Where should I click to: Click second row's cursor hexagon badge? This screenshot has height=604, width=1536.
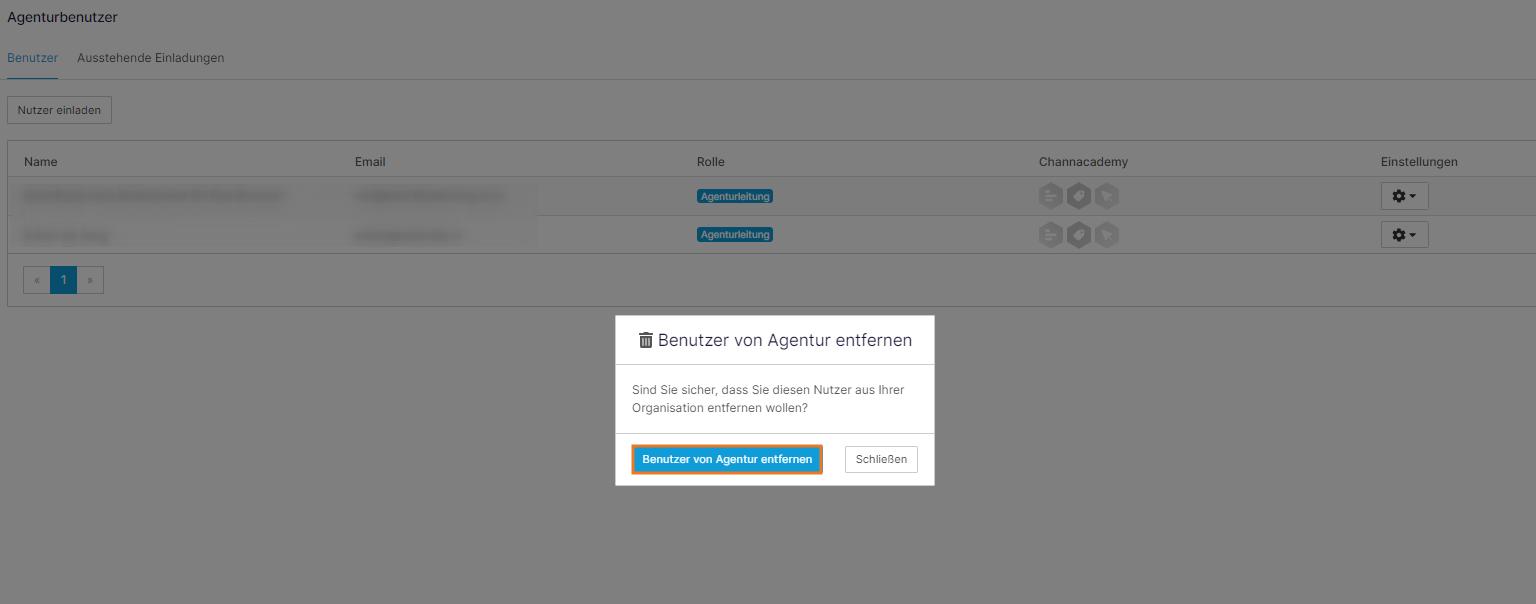pyautogui.click(x=1106, y=235)
